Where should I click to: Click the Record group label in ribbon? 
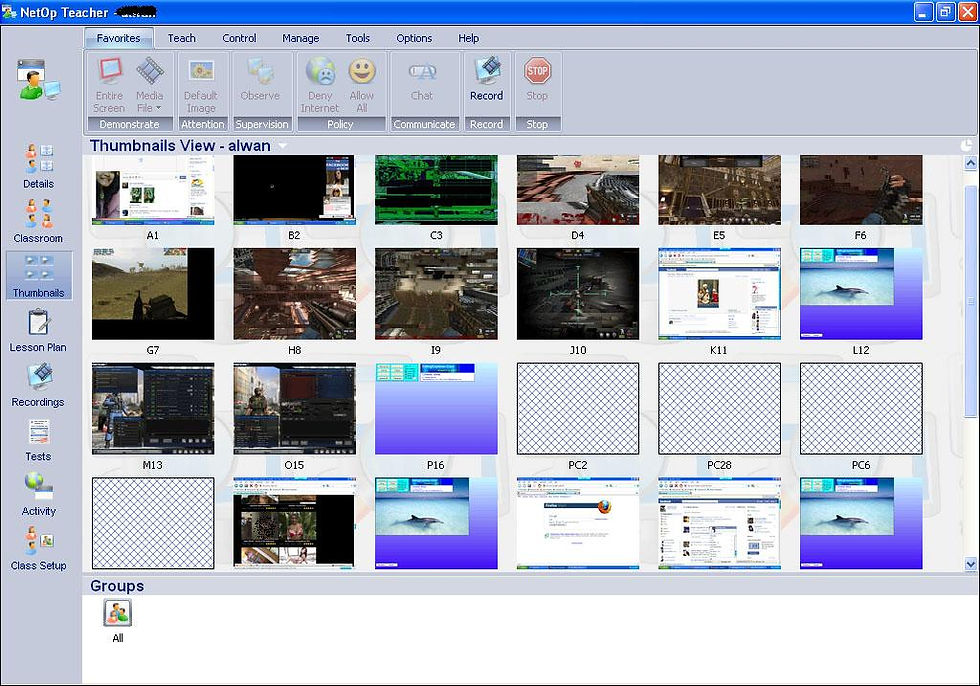[x=486, y=124]
